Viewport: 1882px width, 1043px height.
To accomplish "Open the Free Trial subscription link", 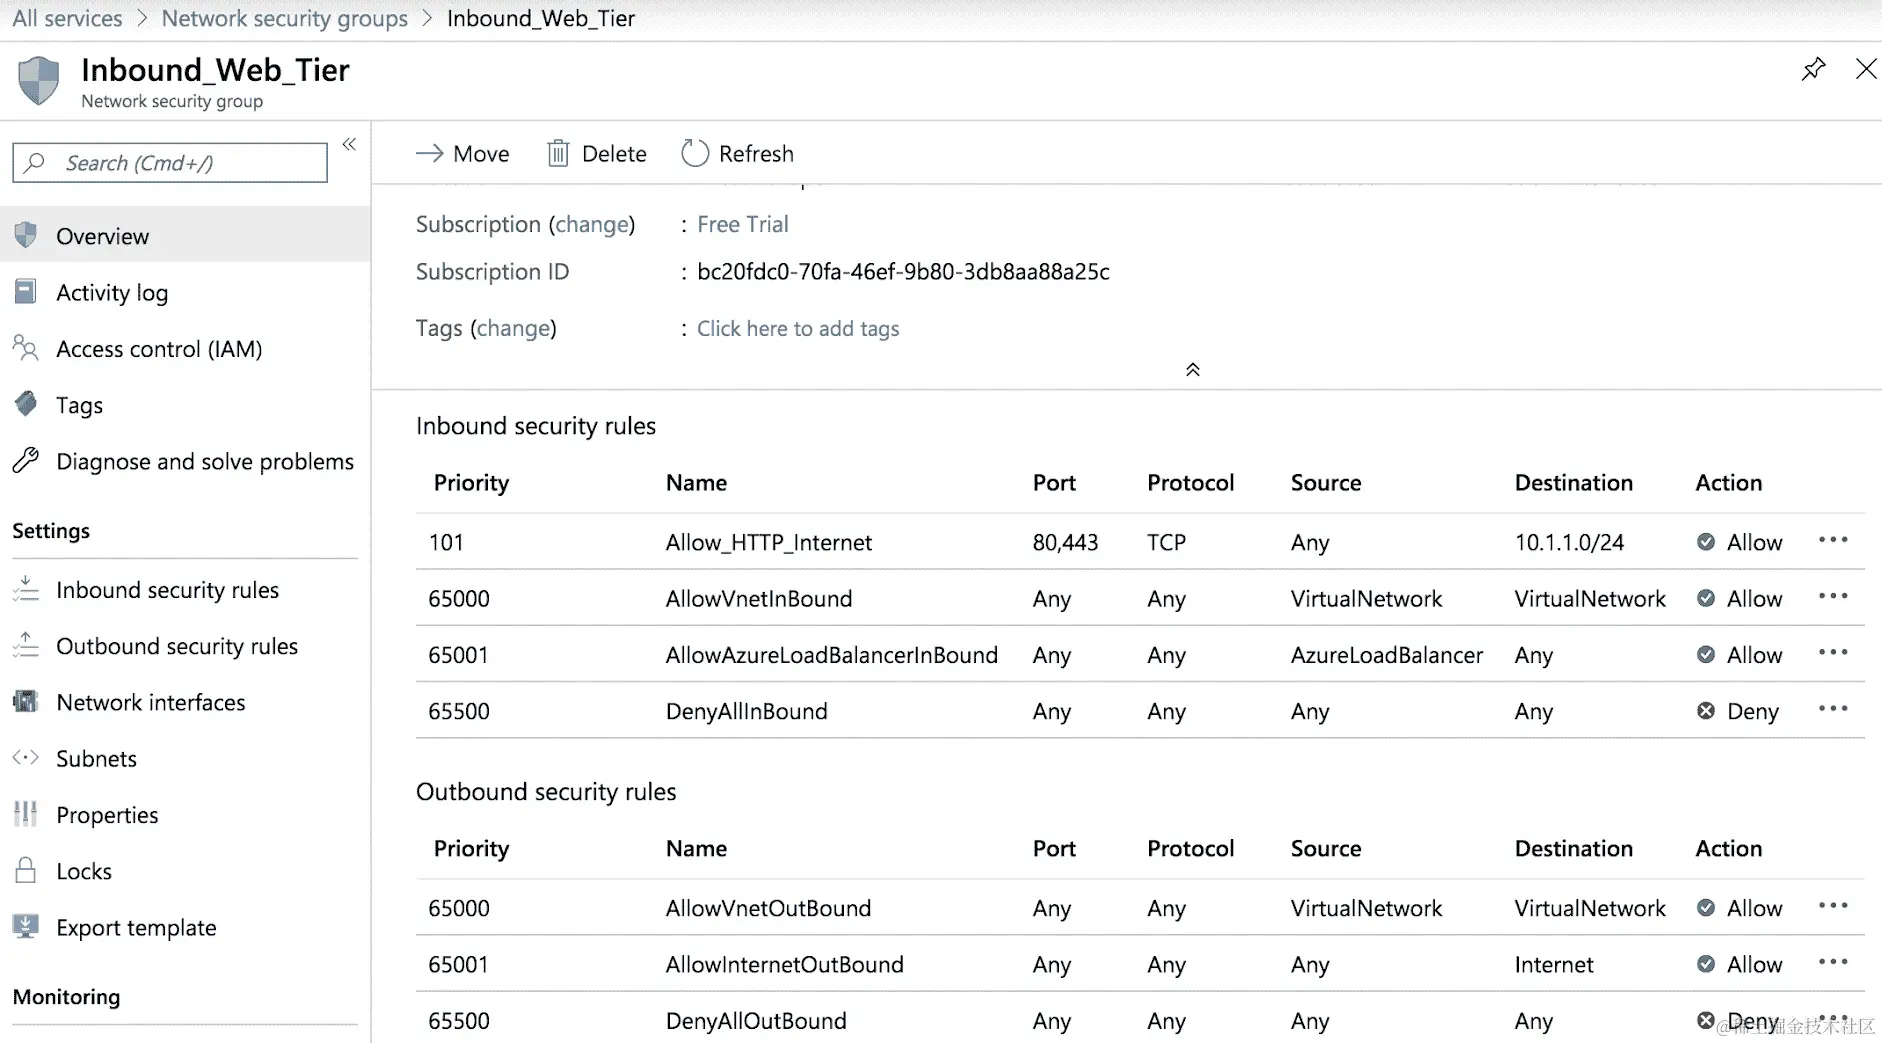I will point(743,224).
